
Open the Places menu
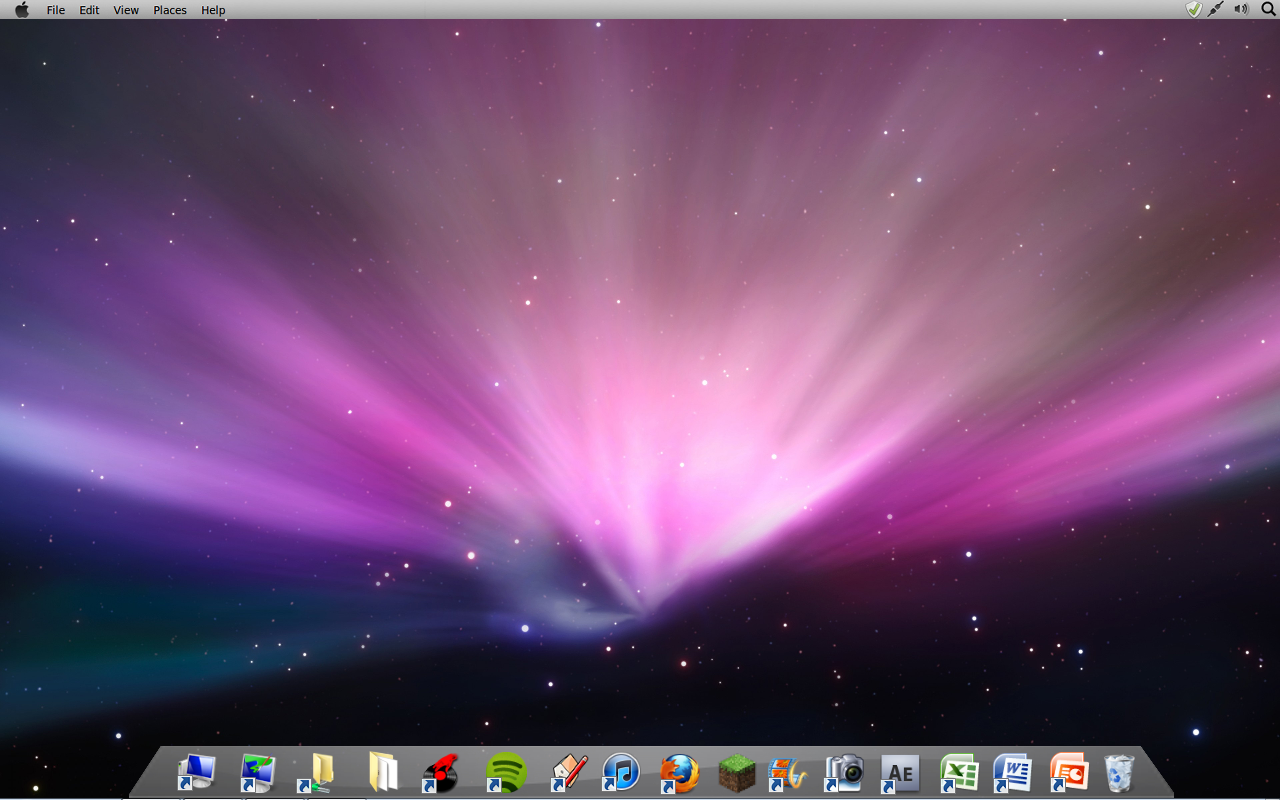tap(169, 10)
